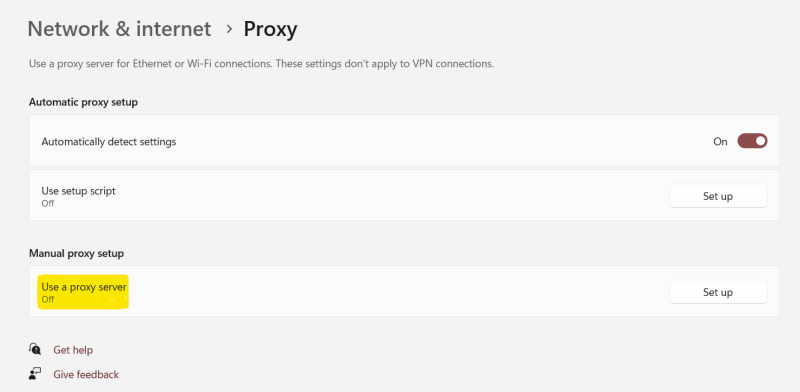Open Set up for Use a proxy server
This screenshot has width=800, height=392.
[x=718, y=292]
